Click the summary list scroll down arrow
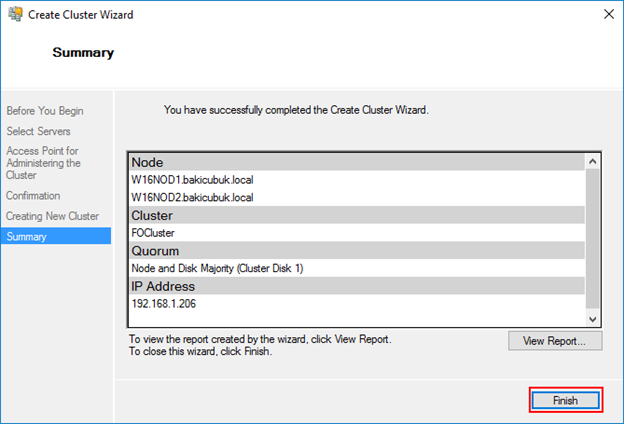The height and width of the screenshot is (424, 624). [593, 319]
